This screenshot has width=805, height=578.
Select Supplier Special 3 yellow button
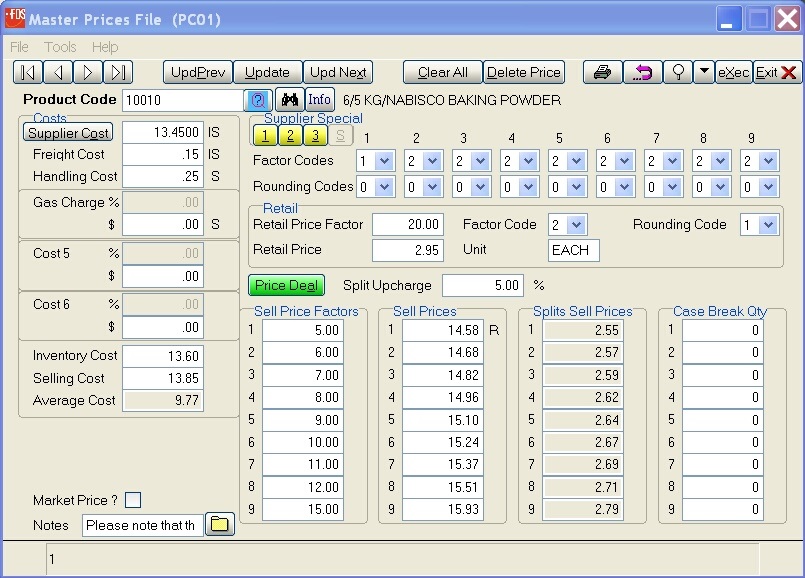tap(315, 136)
